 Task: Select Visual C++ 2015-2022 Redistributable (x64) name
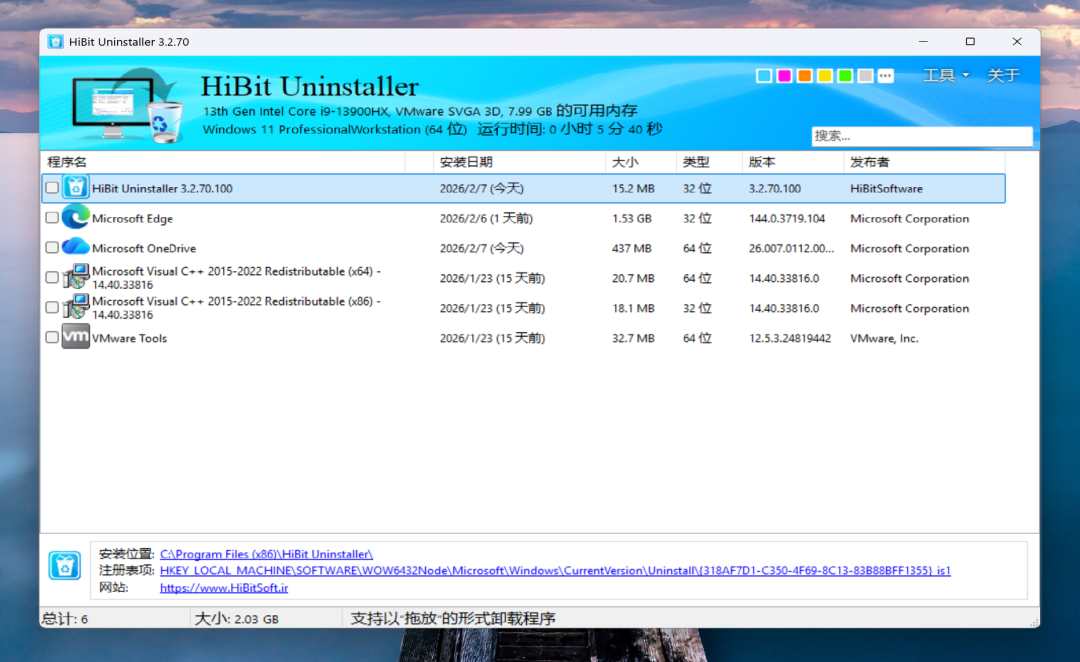236,278
